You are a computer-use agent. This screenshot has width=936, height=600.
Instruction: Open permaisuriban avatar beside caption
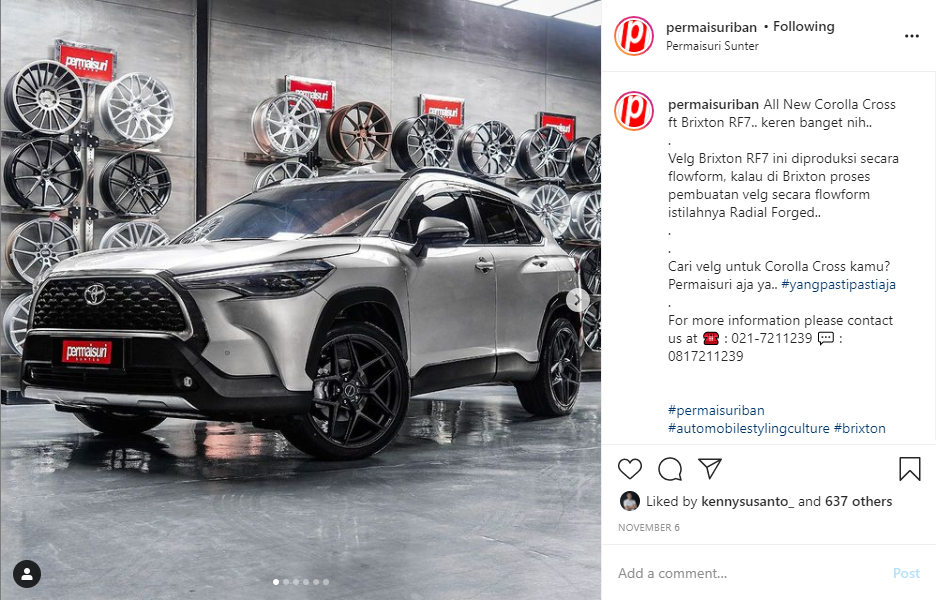634,111
